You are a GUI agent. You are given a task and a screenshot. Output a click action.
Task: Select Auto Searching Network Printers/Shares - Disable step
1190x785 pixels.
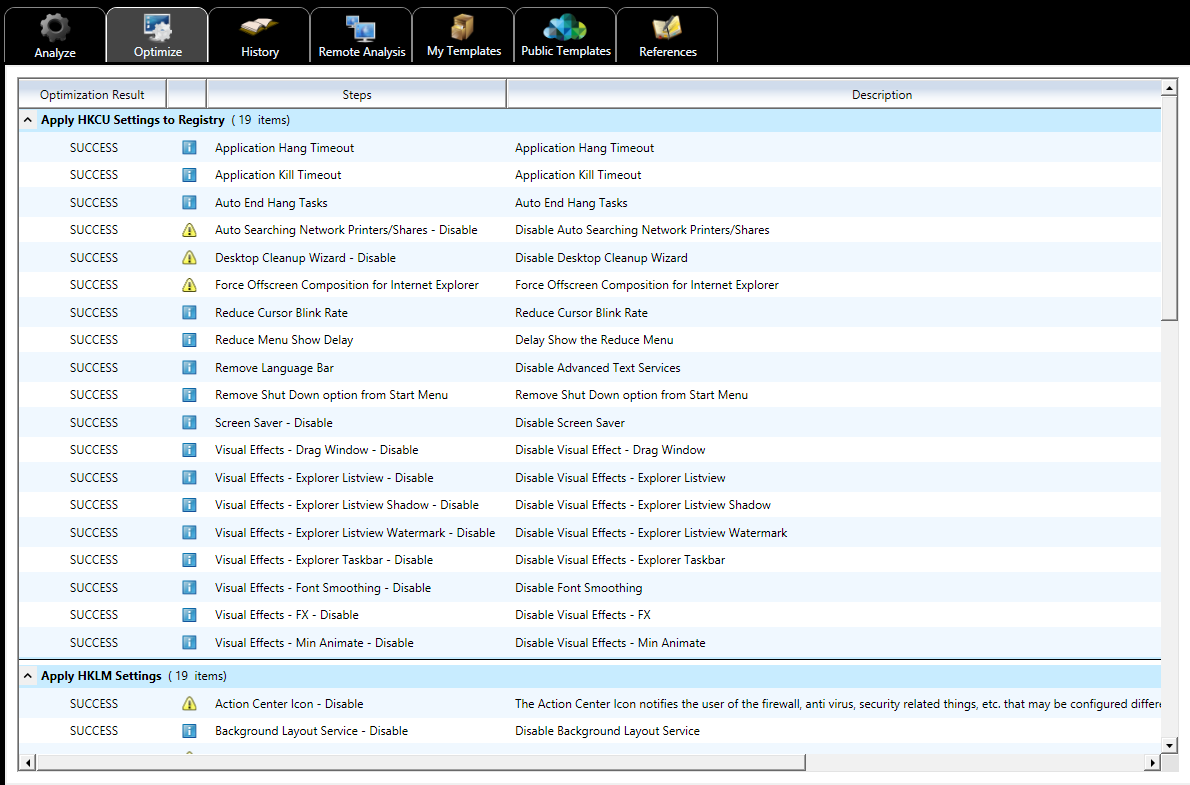[x=346, y=230]
